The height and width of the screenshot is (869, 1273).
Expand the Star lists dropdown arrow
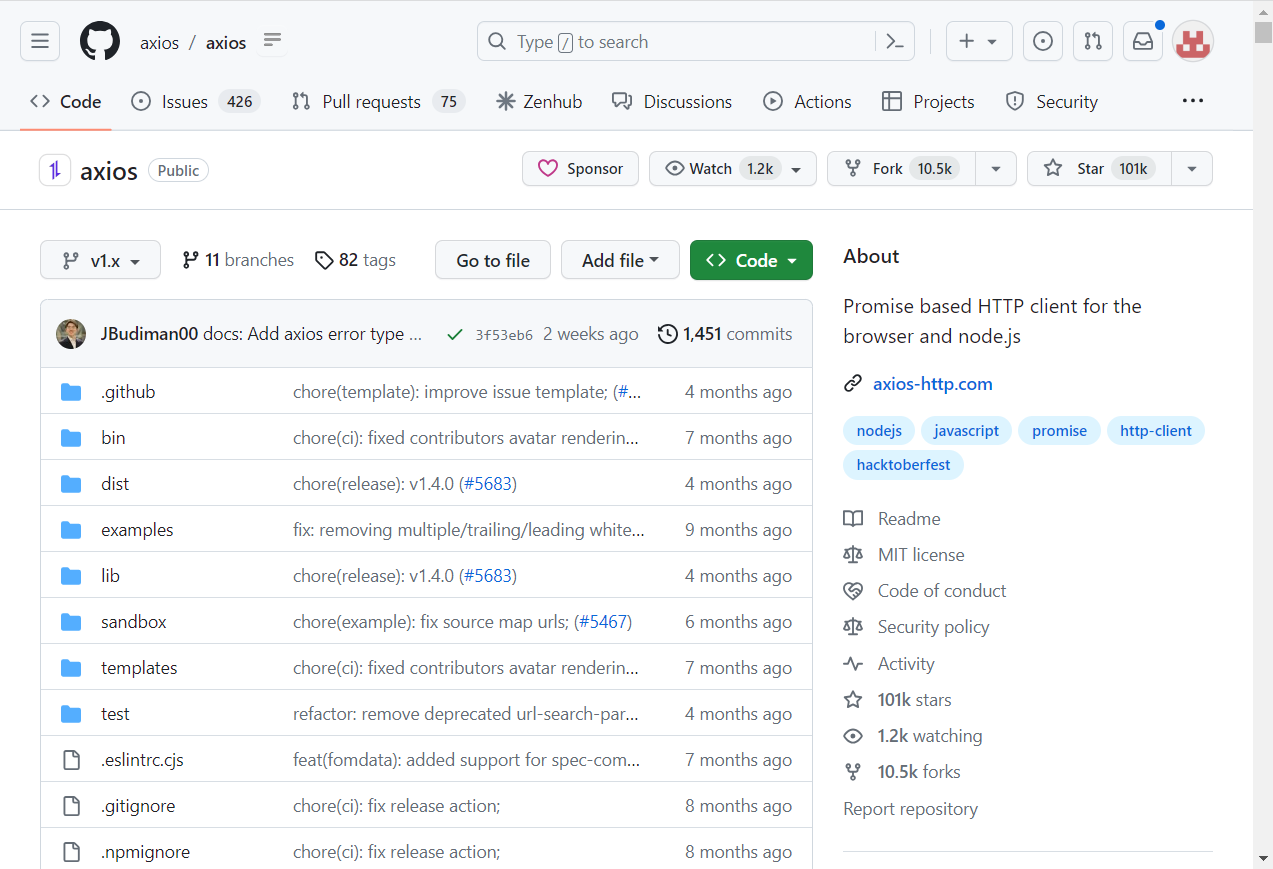click(x=1192, y=169)
